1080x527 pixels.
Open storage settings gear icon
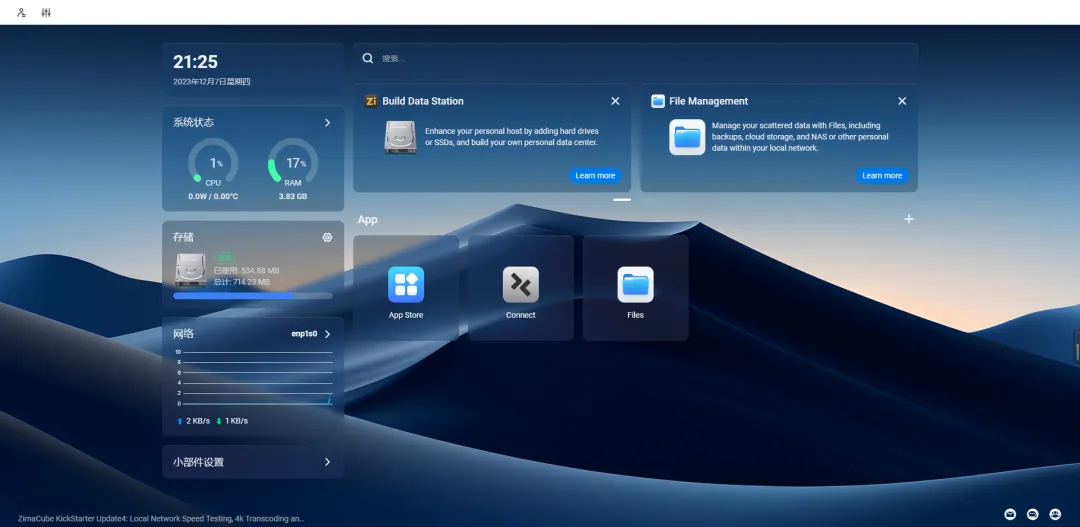coord(327,238)
